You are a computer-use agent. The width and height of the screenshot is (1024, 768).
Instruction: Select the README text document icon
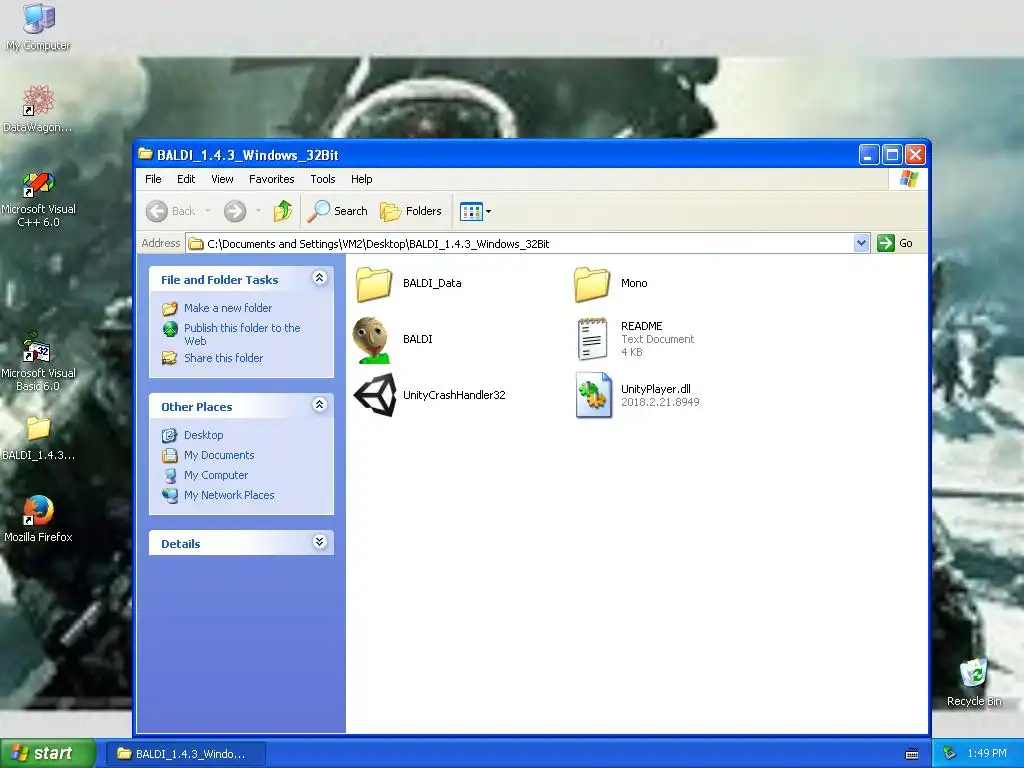click(x=592, y=339)
